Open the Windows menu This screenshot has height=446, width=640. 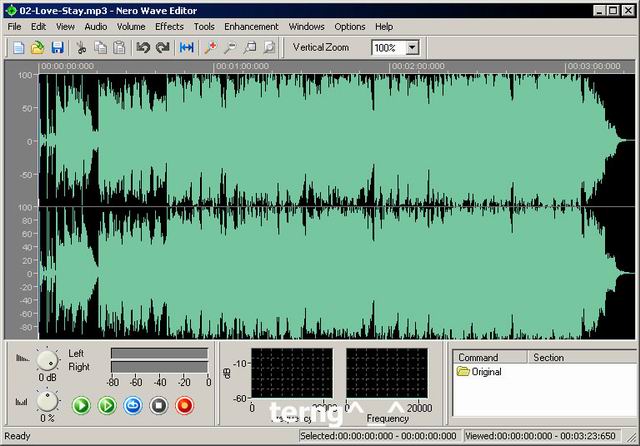pos(307,27)
